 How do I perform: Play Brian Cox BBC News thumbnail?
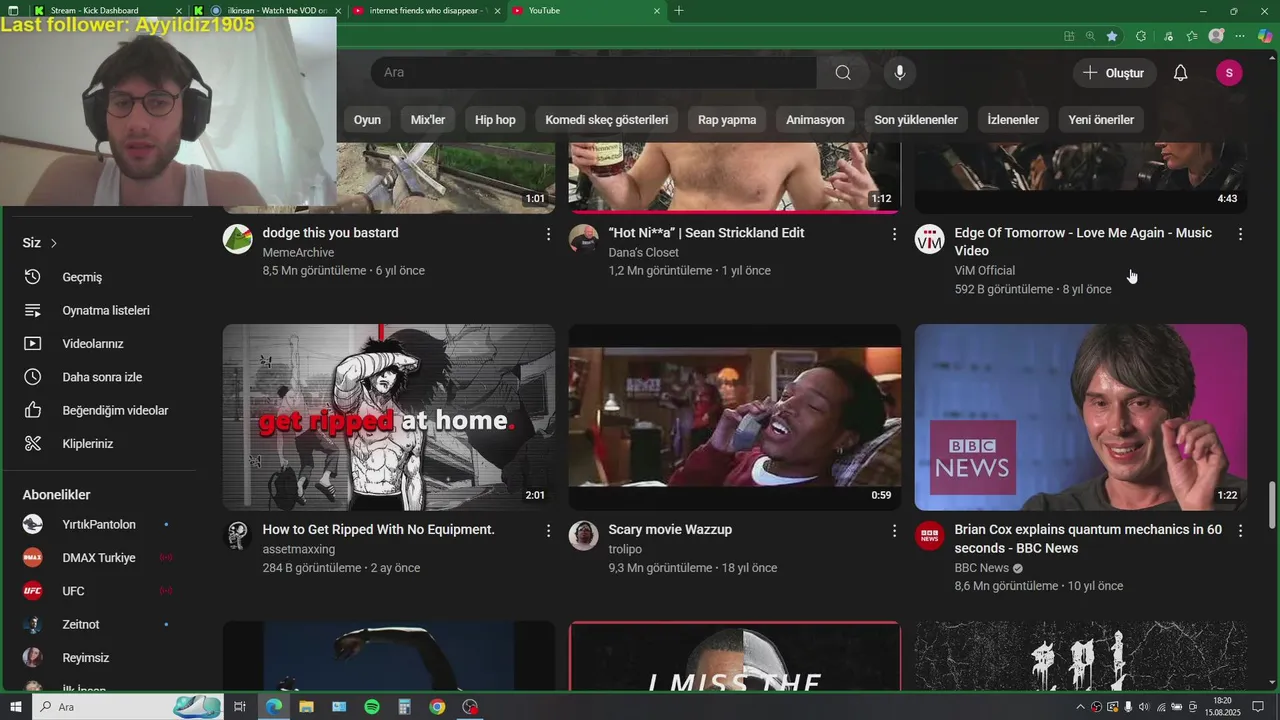coord(1081,417)
